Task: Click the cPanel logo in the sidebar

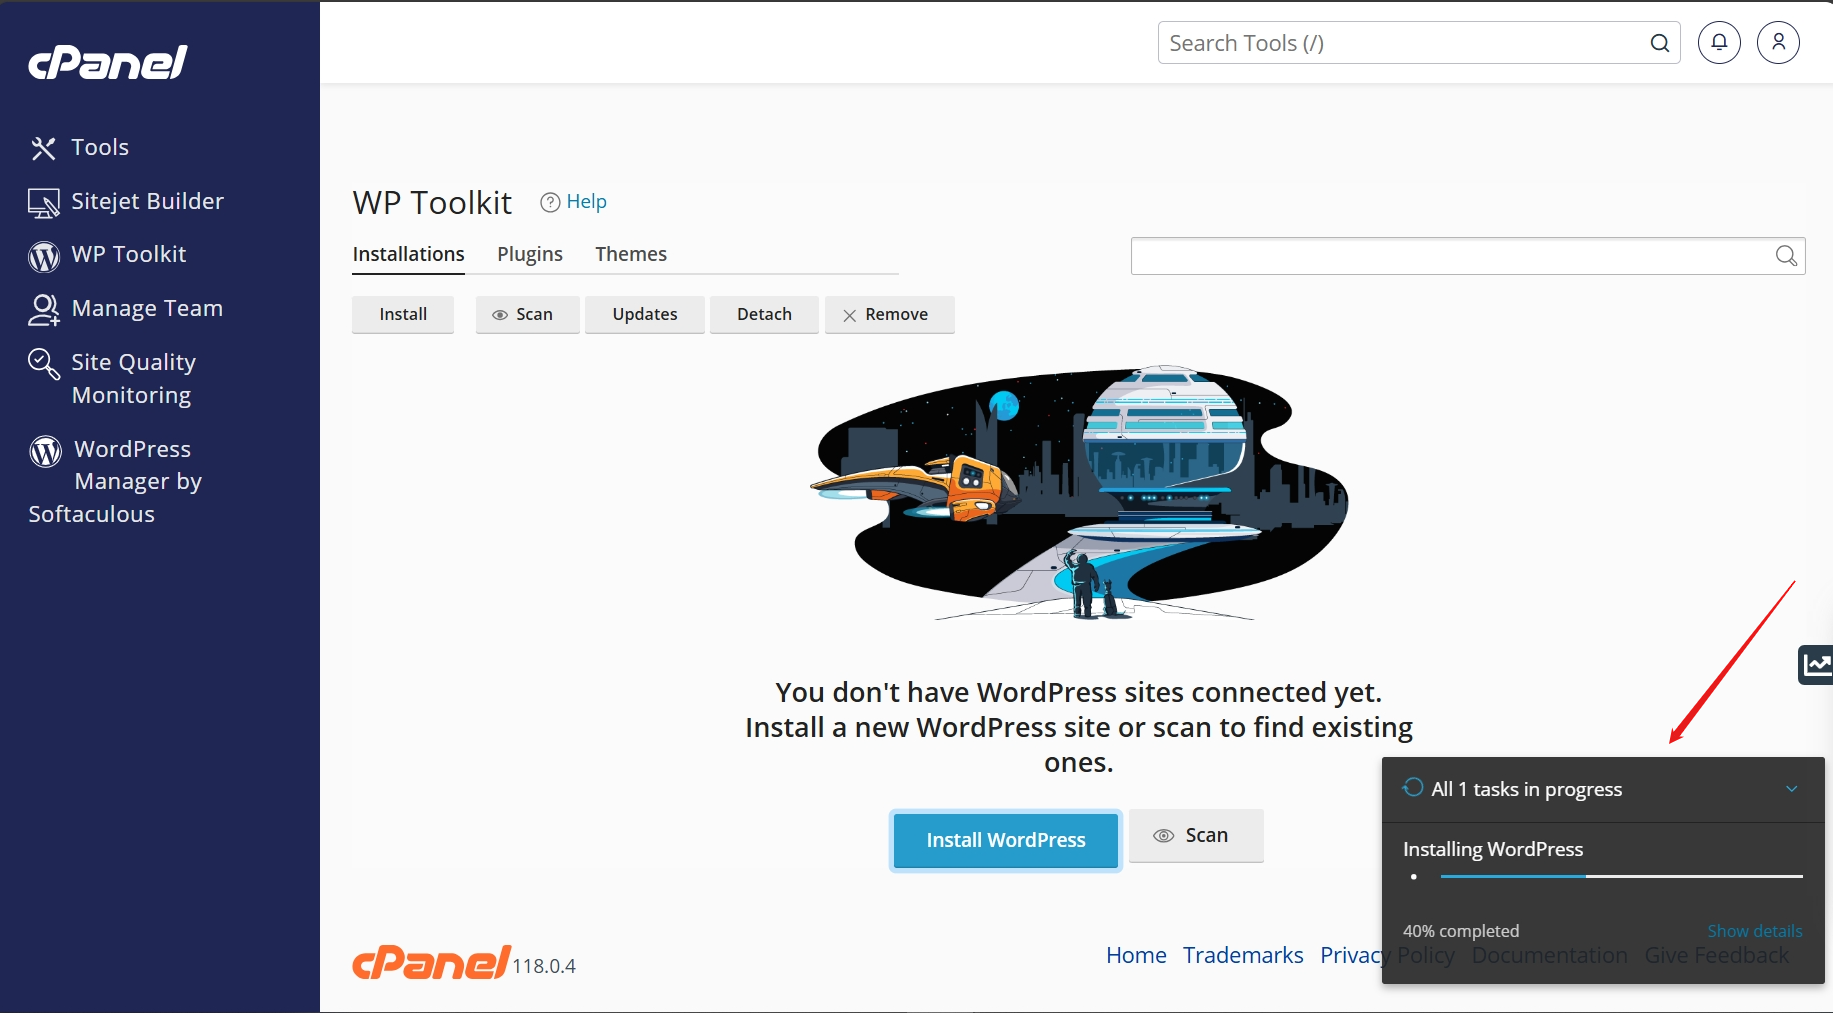Action: point(108,62)
